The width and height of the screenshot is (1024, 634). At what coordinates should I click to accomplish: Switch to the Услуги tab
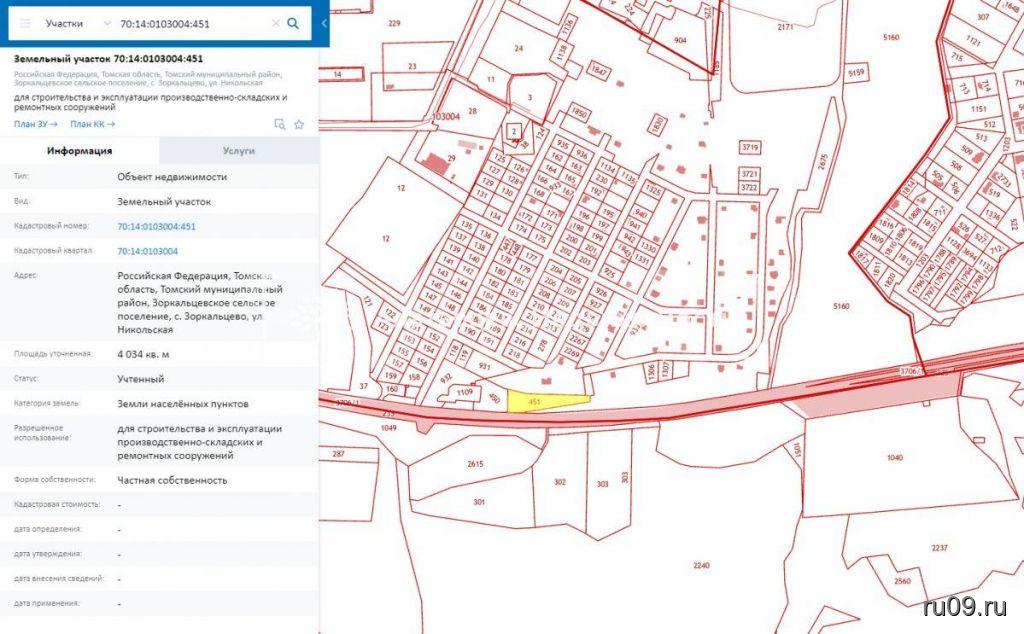pyautogui.click(x=238, y=151)
